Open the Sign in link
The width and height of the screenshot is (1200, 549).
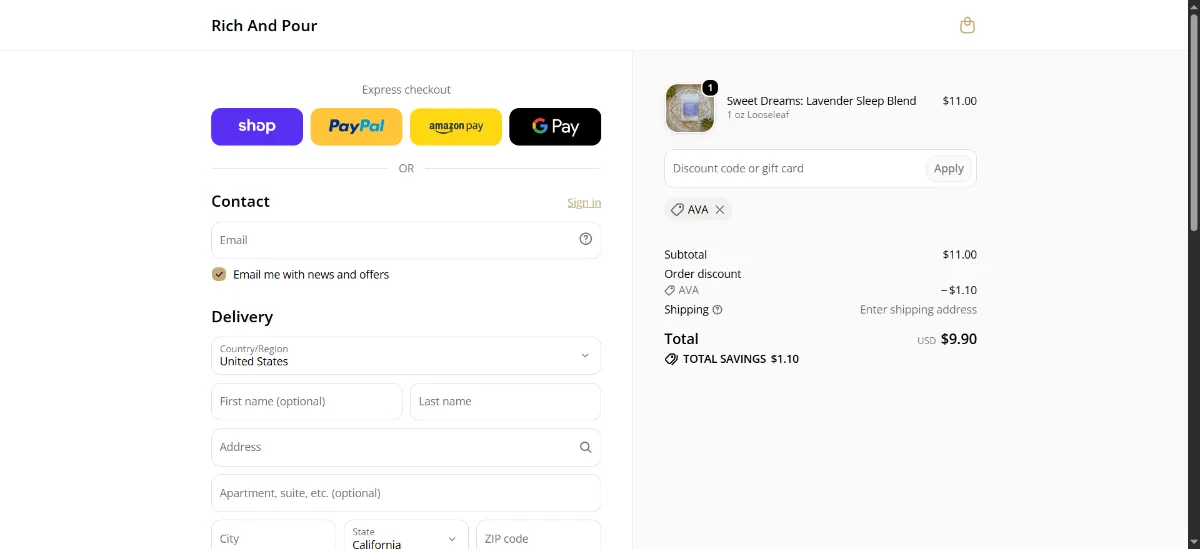pos(584,202)
